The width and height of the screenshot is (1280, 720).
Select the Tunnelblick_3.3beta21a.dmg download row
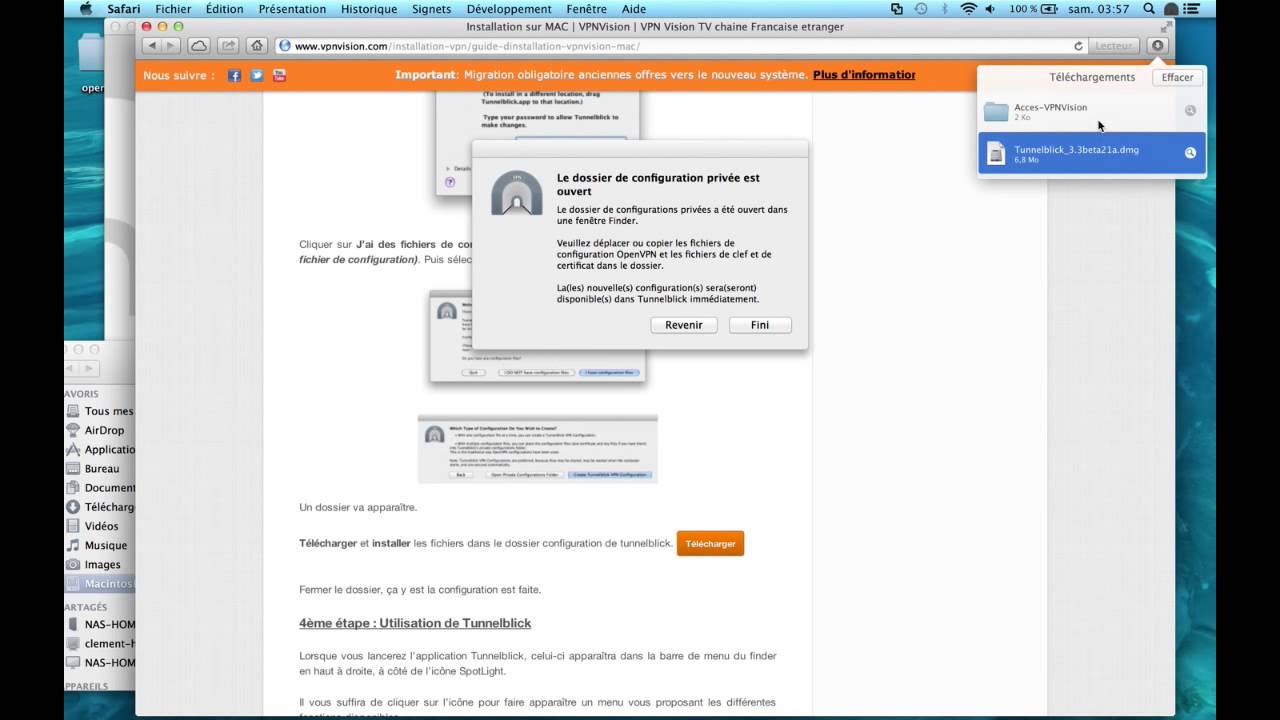pos(1092,153)
